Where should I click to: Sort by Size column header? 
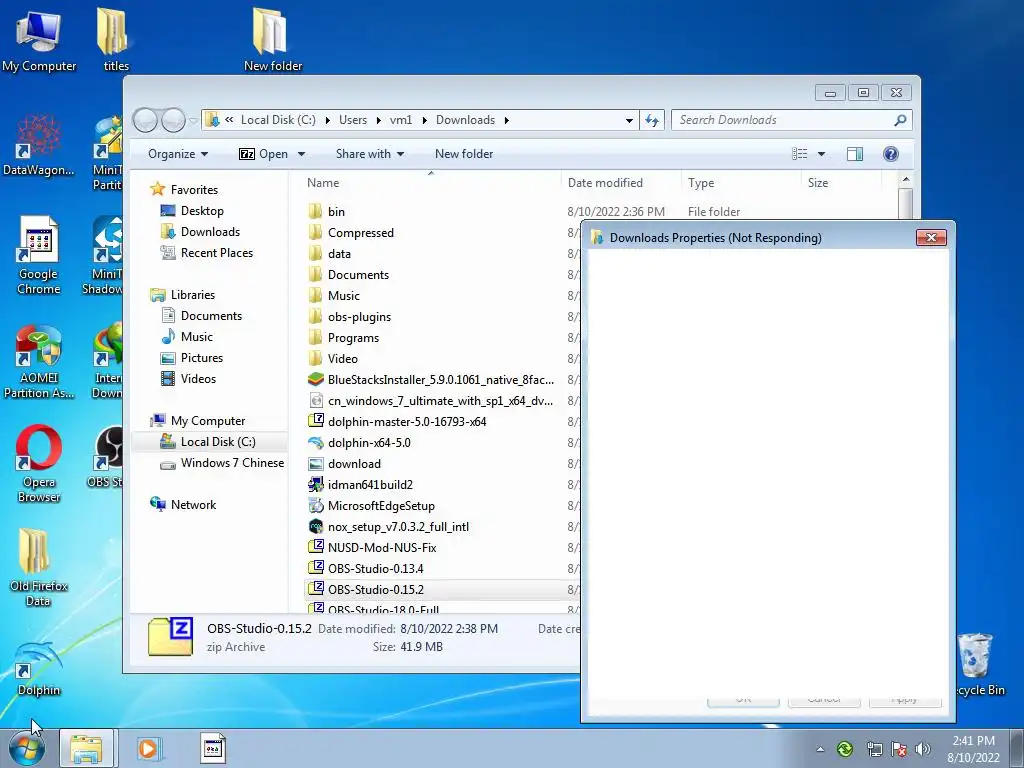click(842, 183)
